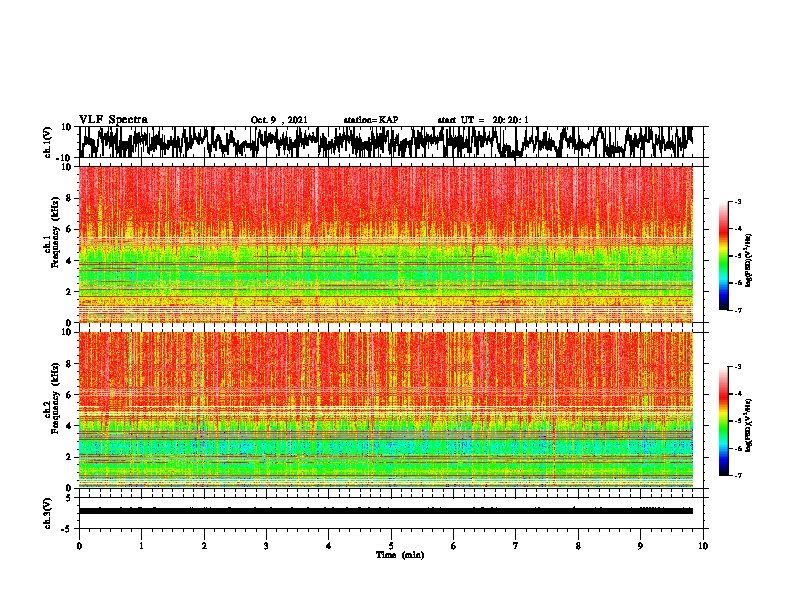Click the black ch.3(V) signal band
The width and height of the screenshot is (792, 612).
386,511
